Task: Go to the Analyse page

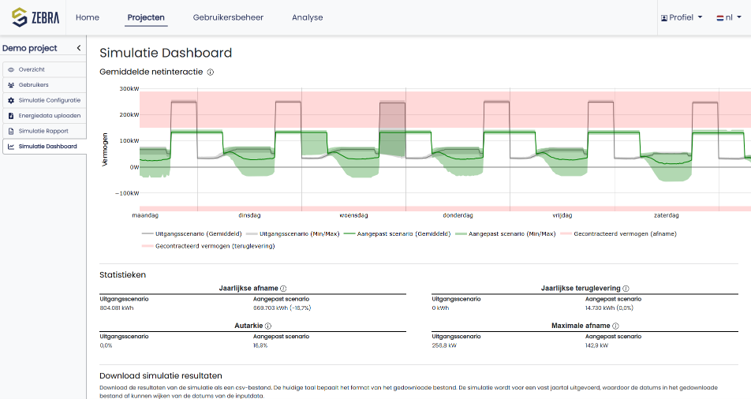Action: click(x=307, y=17)
